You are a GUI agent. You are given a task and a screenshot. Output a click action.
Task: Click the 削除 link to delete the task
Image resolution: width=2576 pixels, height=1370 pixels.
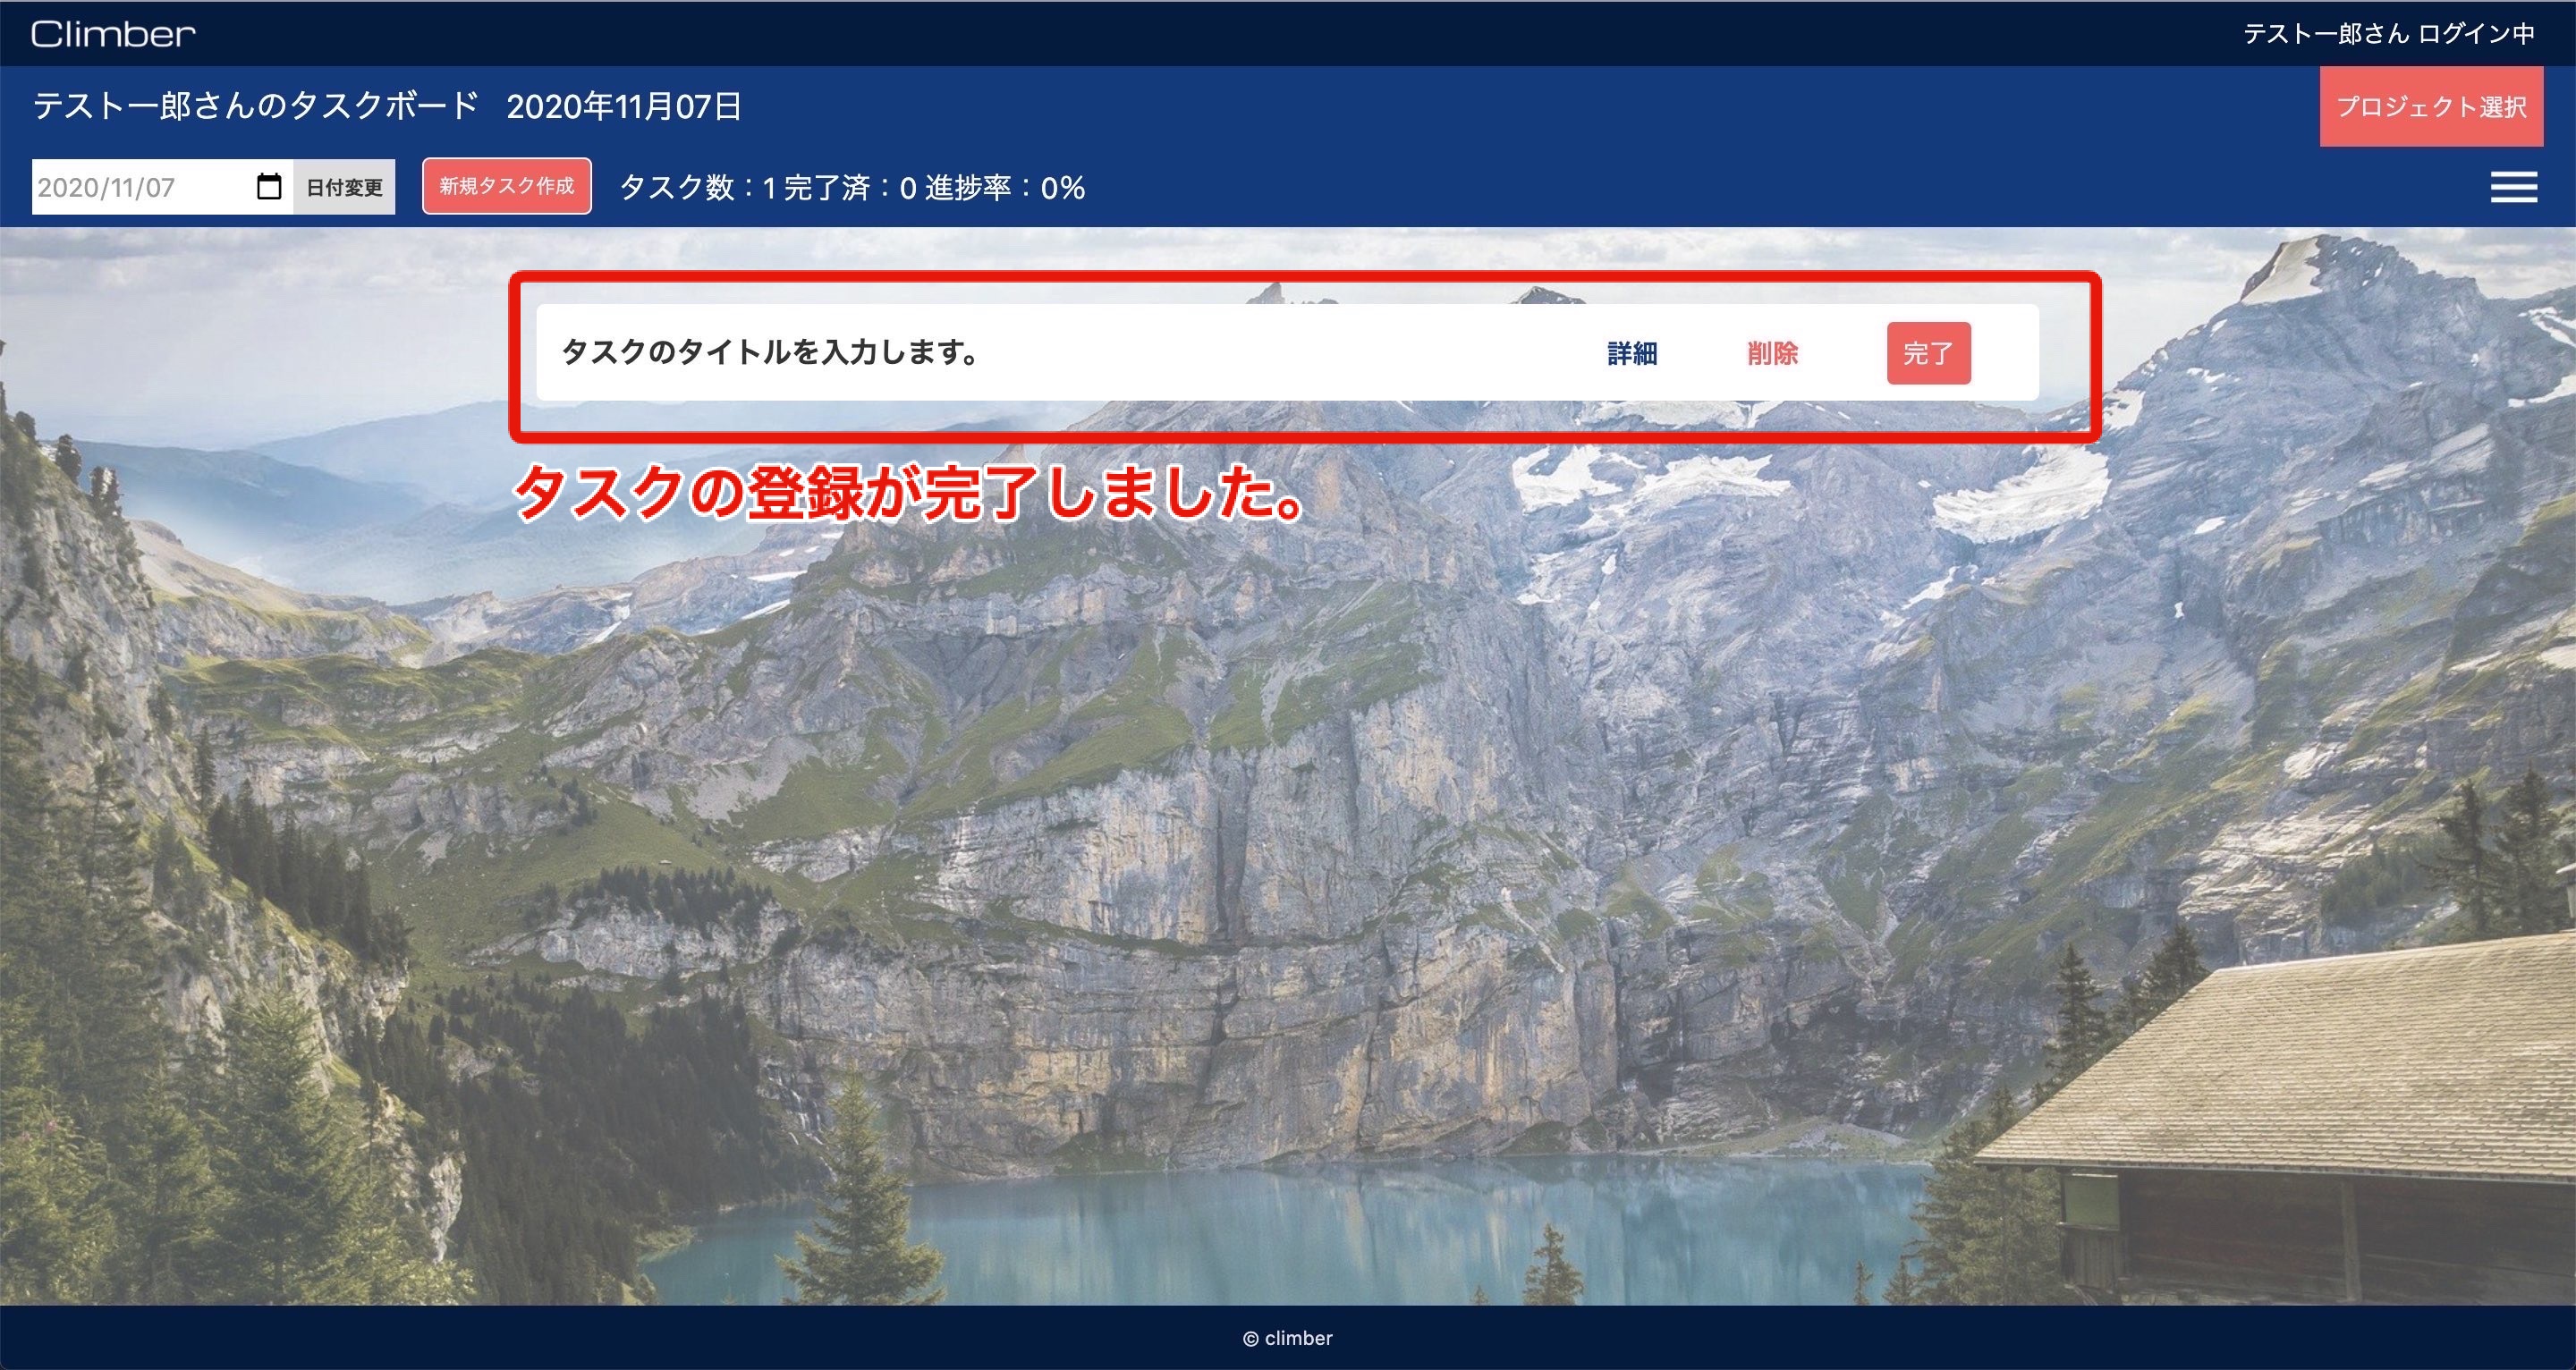[x=1773, y=353]
